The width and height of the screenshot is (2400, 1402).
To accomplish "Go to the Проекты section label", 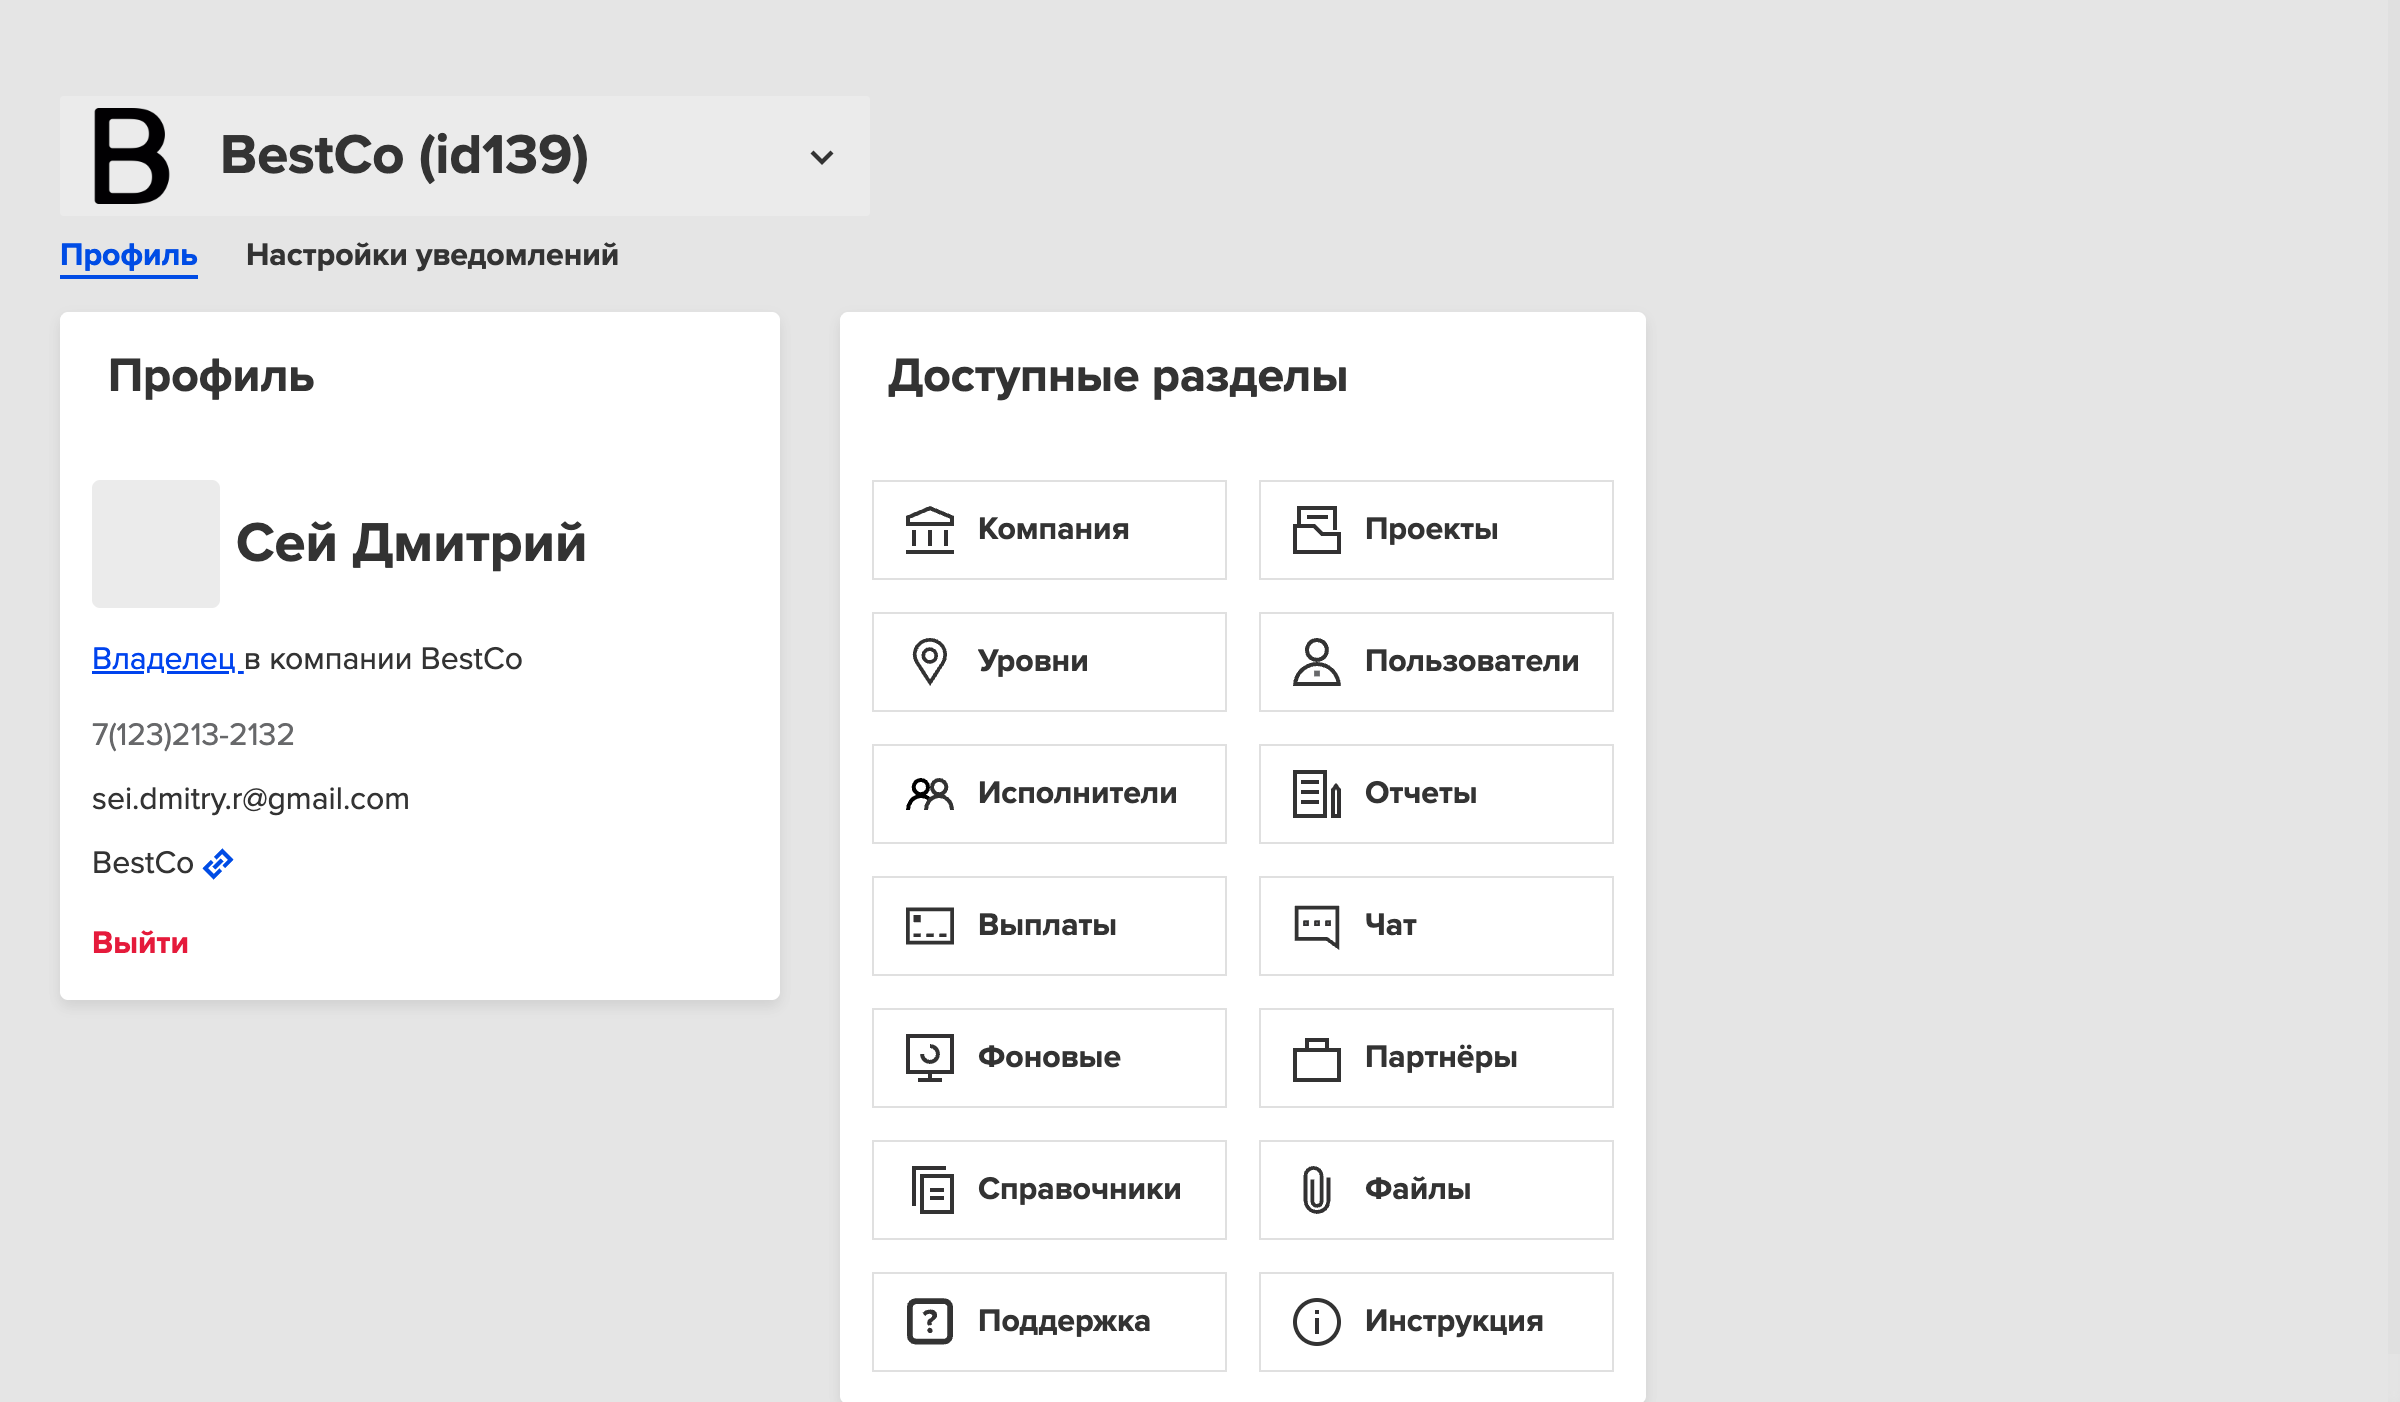I will coord(1431,529).
